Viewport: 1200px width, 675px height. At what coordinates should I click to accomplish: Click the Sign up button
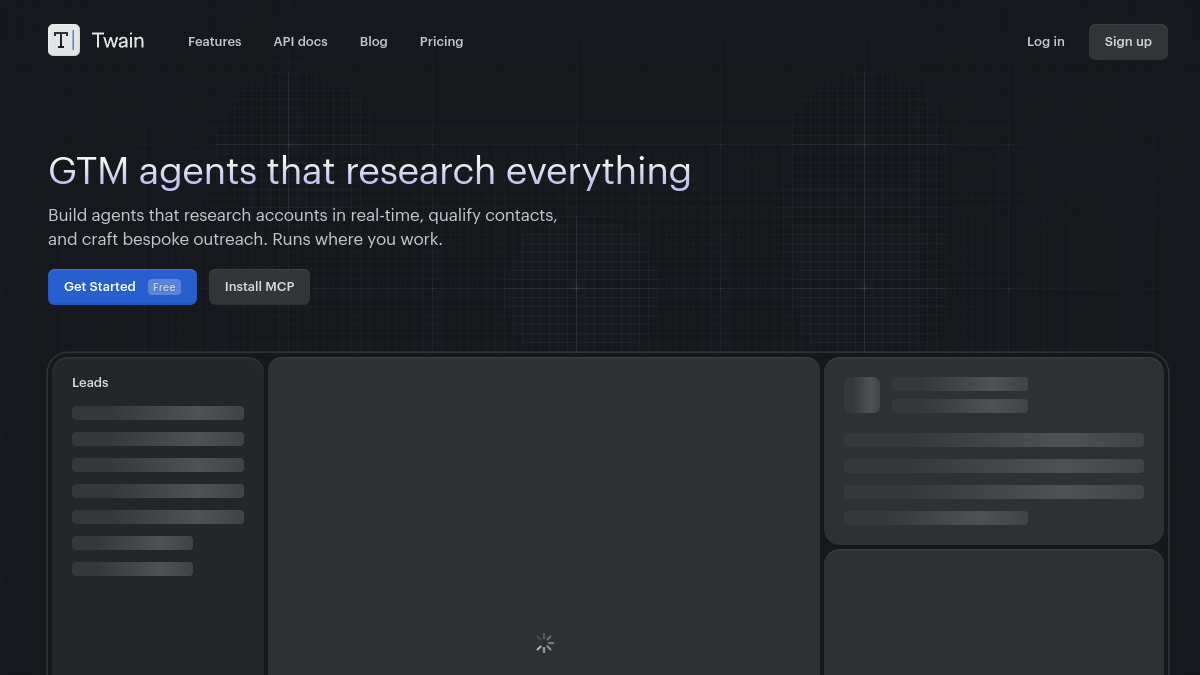point(1128,42)
